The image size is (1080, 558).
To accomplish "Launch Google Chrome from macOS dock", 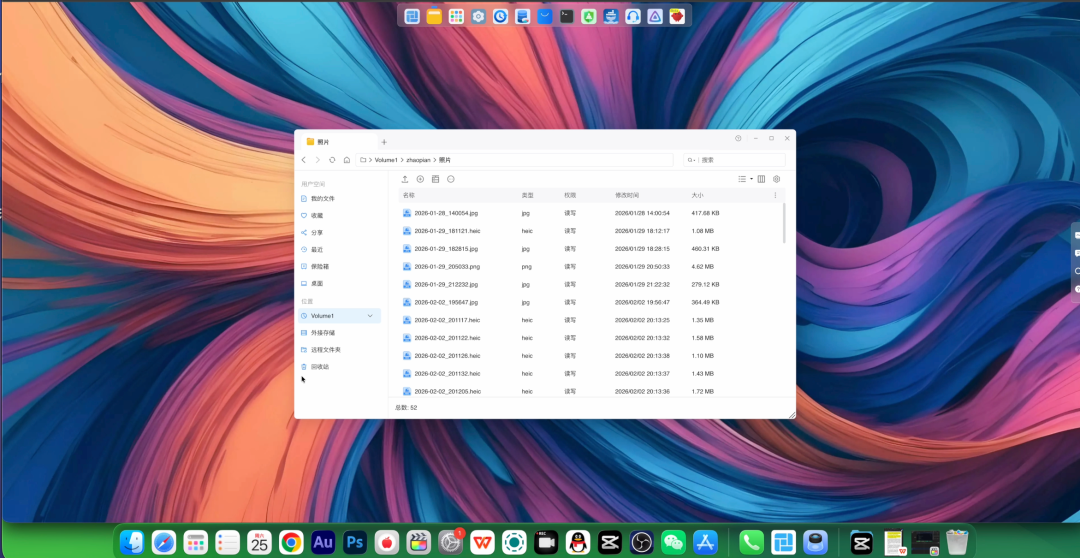I will pyautogui.click(x=291, y=542).
